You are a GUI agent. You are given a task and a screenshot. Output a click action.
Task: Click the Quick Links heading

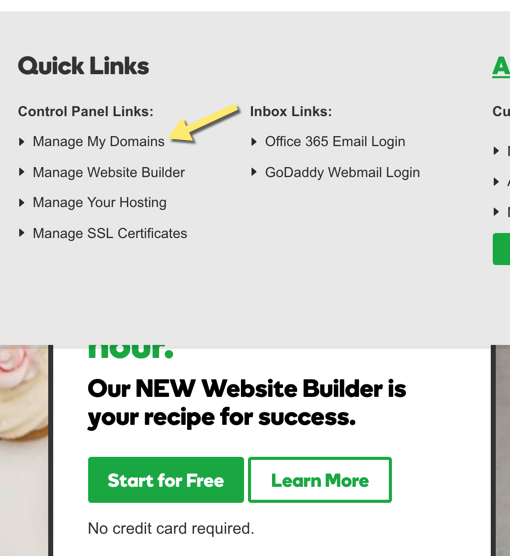click(84, 66)
